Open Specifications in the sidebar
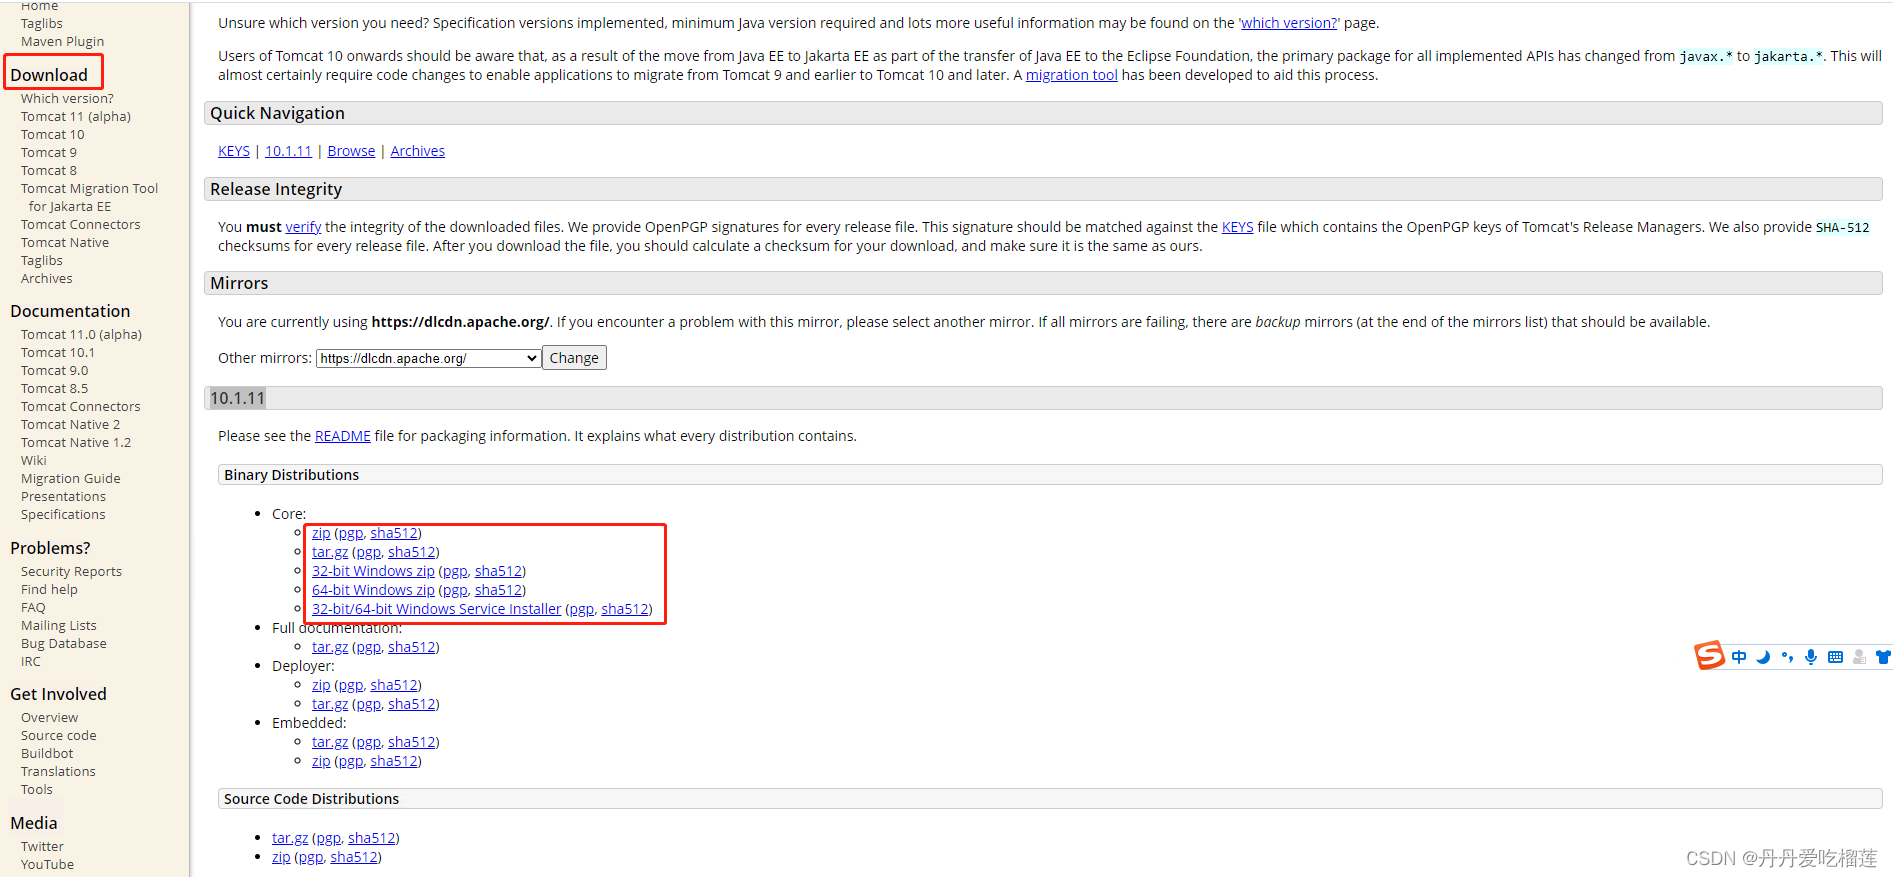Screen dimensions: 1893x877 tap(63, 515)
